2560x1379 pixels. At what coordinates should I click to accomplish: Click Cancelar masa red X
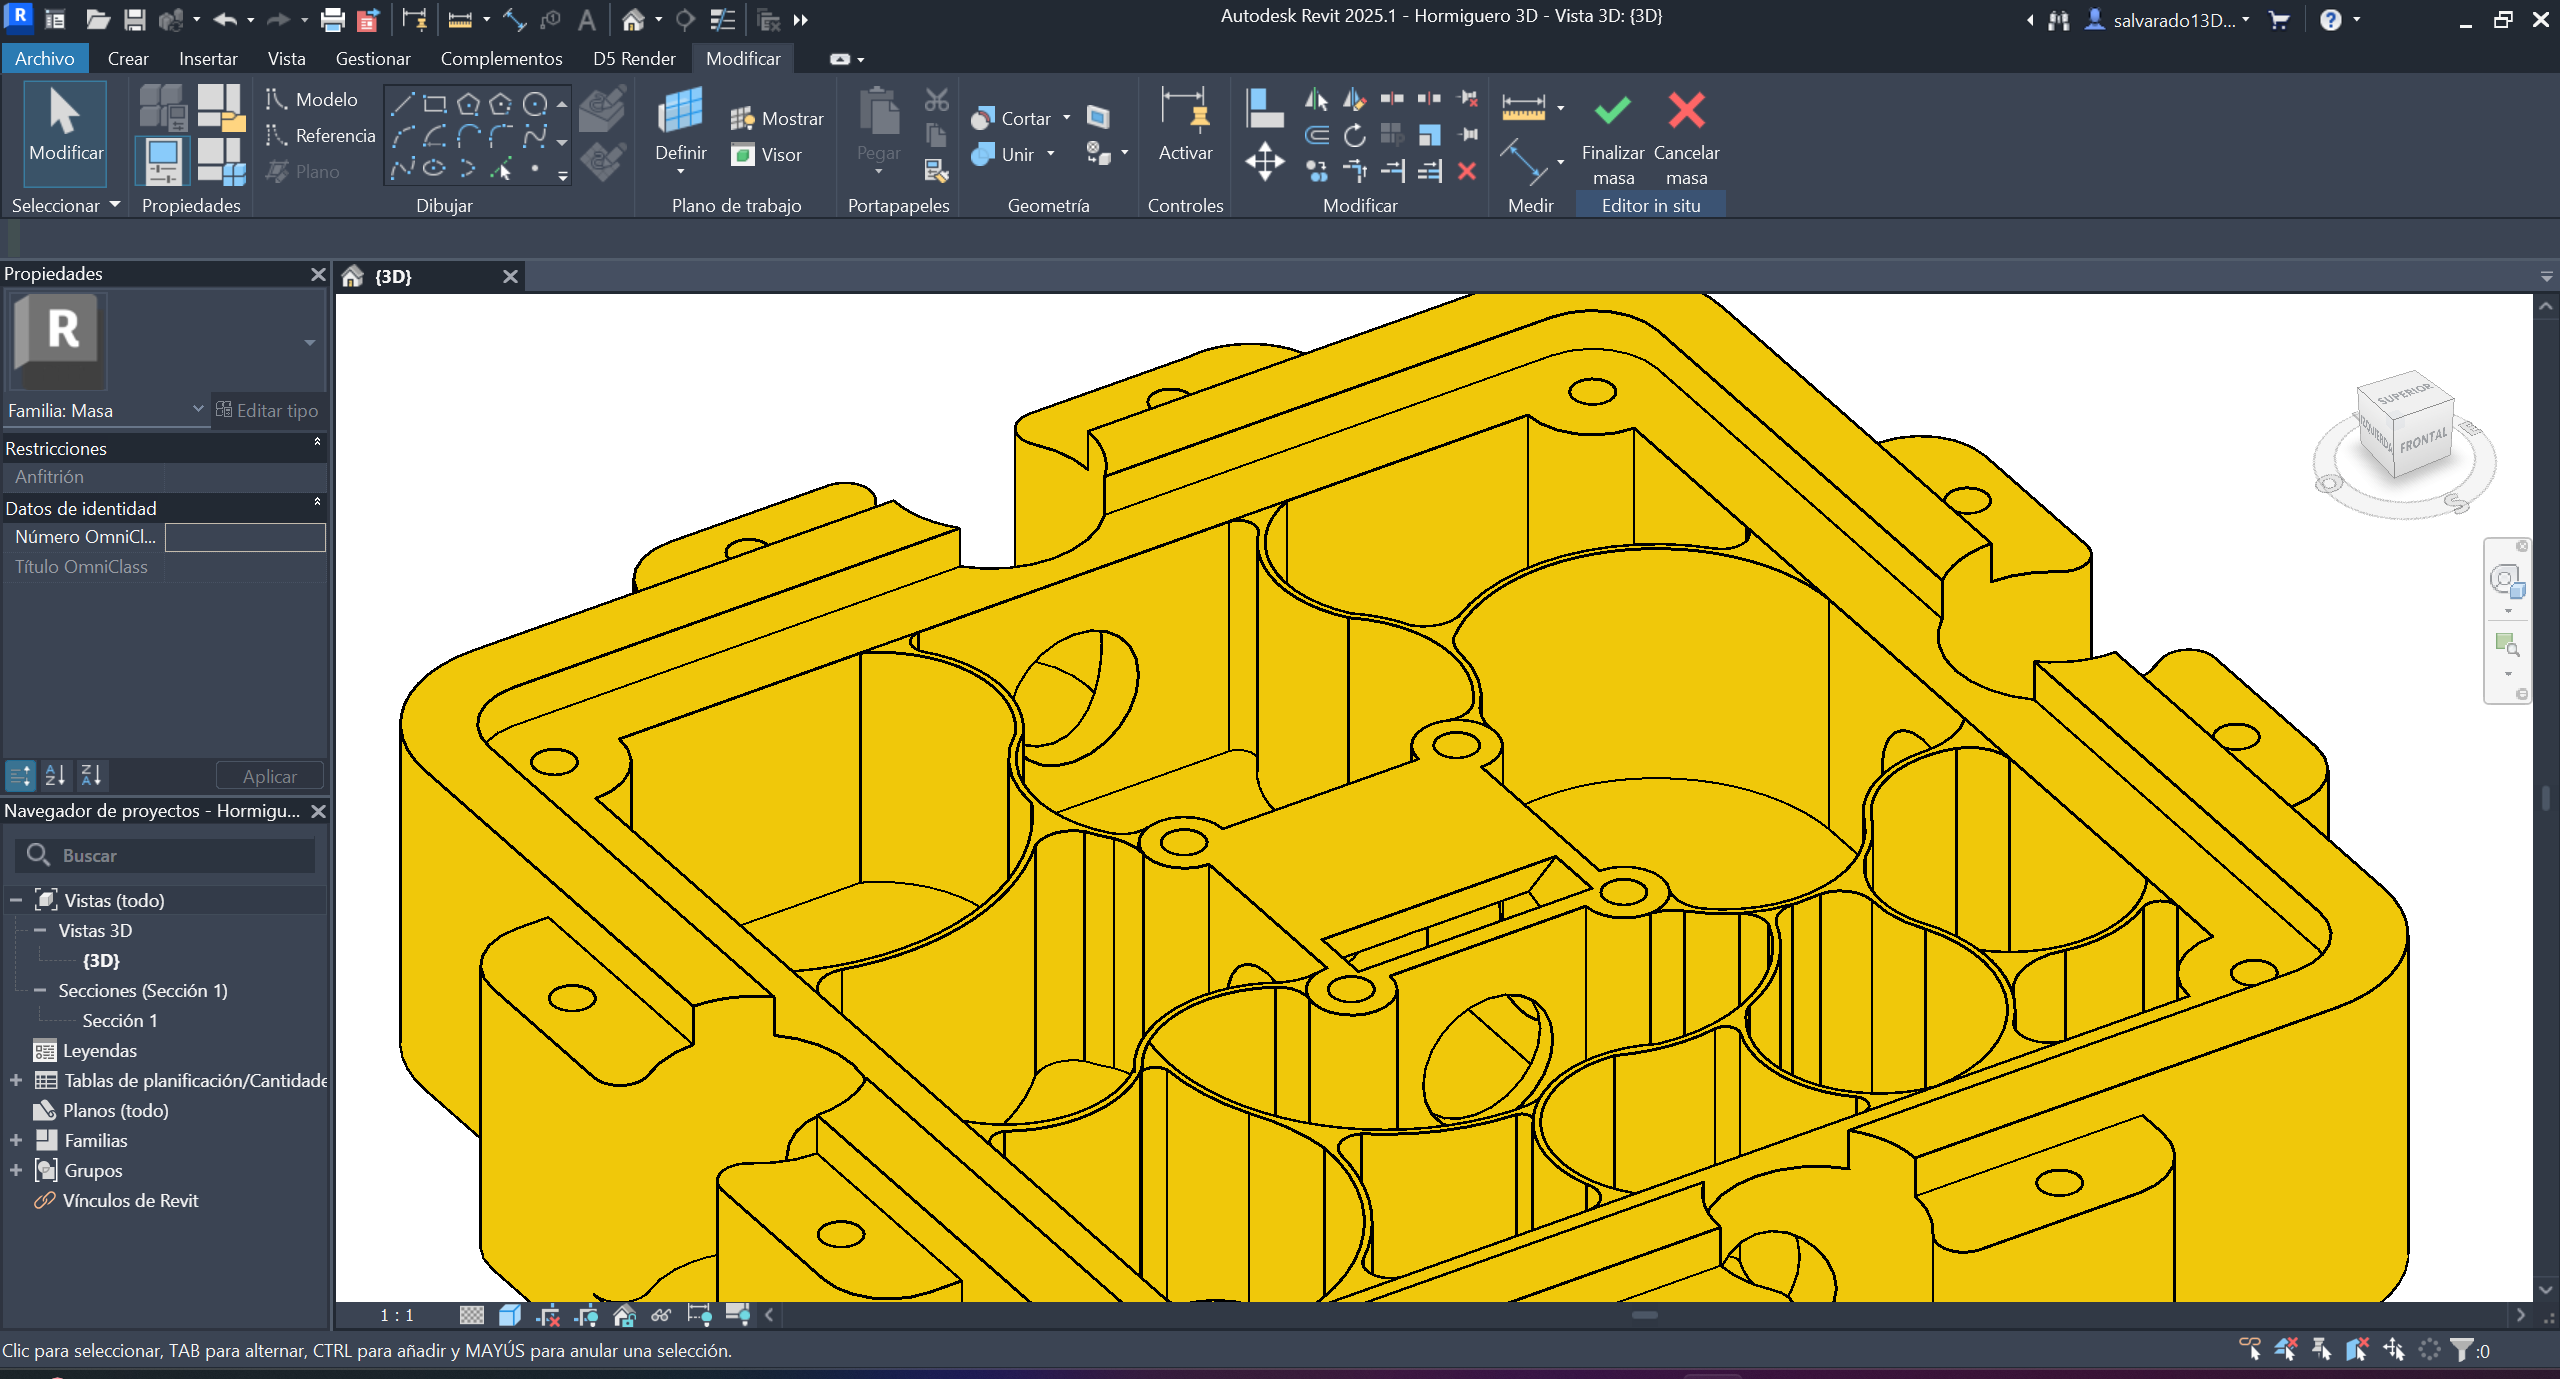[1686, 111]
